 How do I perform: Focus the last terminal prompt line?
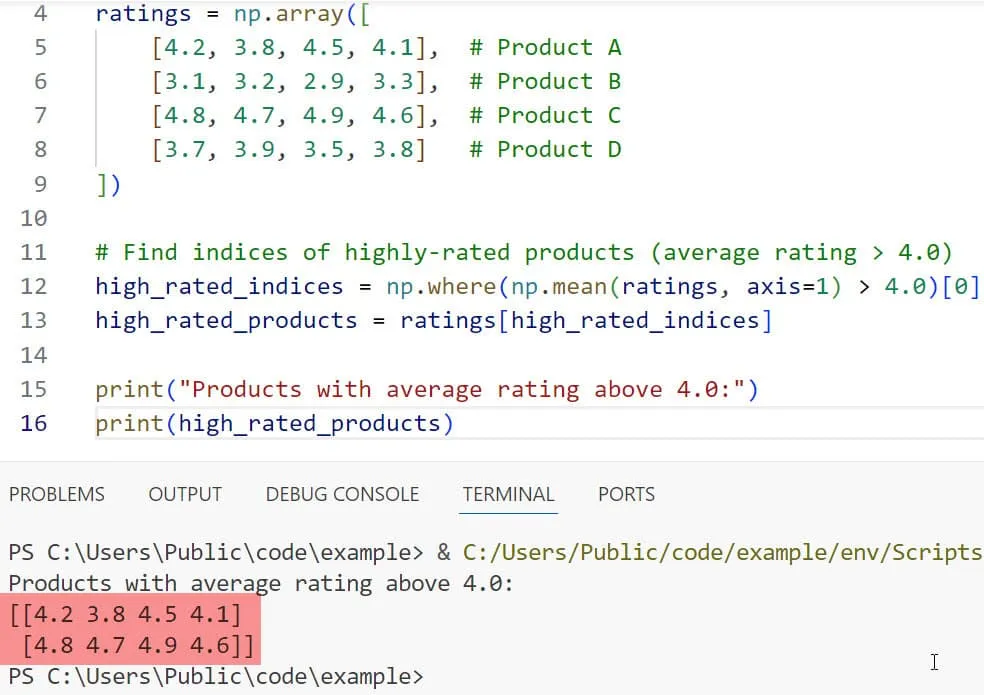[216, 677]
